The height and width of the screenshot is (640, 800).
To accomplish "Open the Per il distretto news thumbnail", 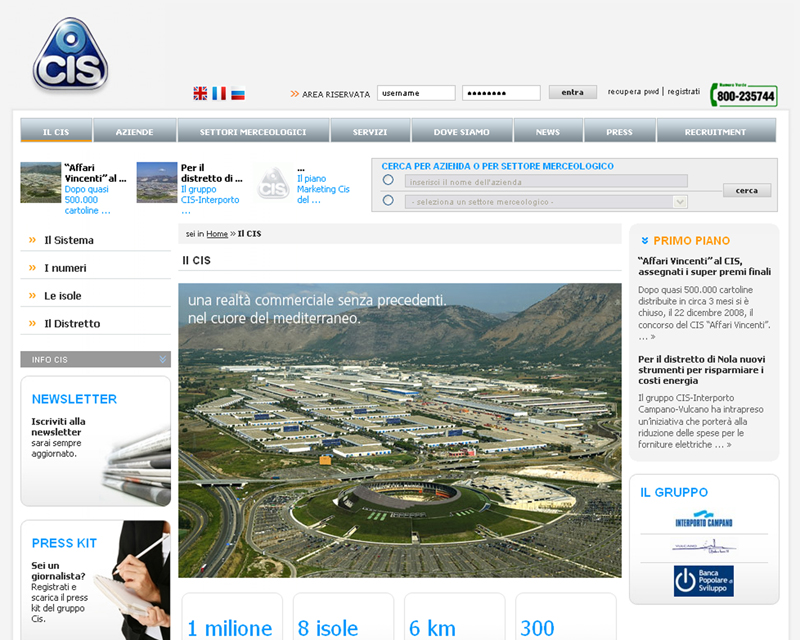I will pos(157,183).
